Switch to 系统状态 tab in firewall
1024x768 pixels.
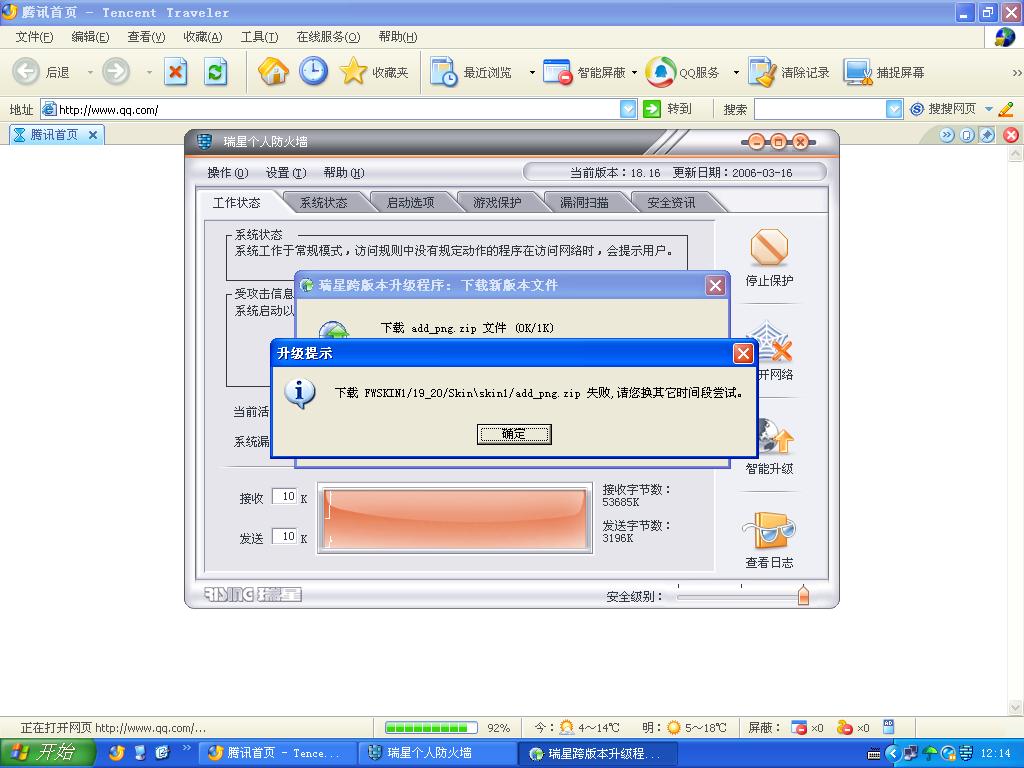point(323,202)
